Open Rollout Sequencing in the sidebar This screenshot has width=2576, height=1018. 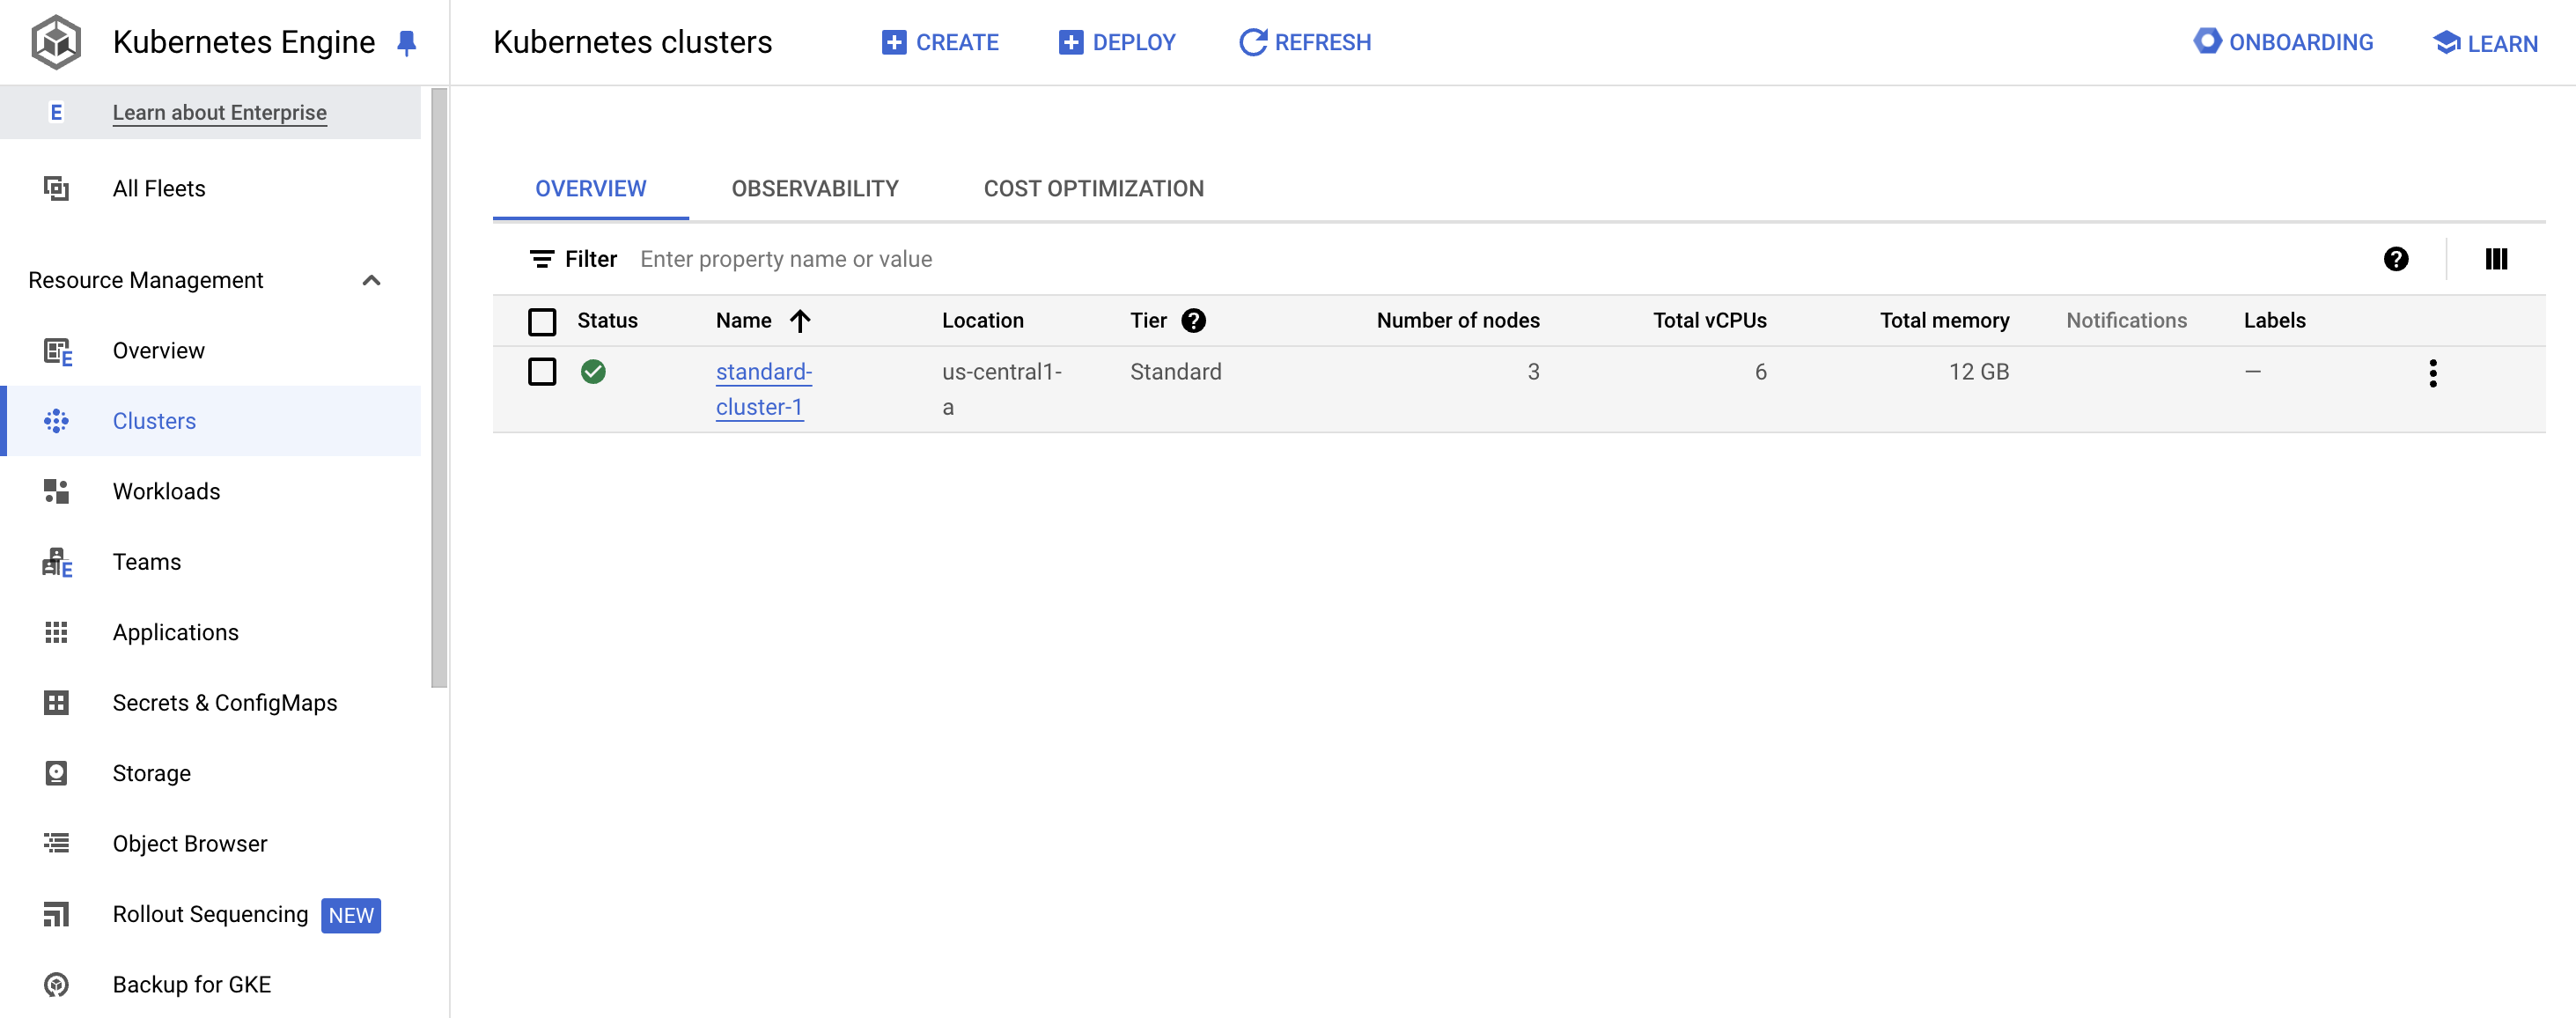(210, 914)
